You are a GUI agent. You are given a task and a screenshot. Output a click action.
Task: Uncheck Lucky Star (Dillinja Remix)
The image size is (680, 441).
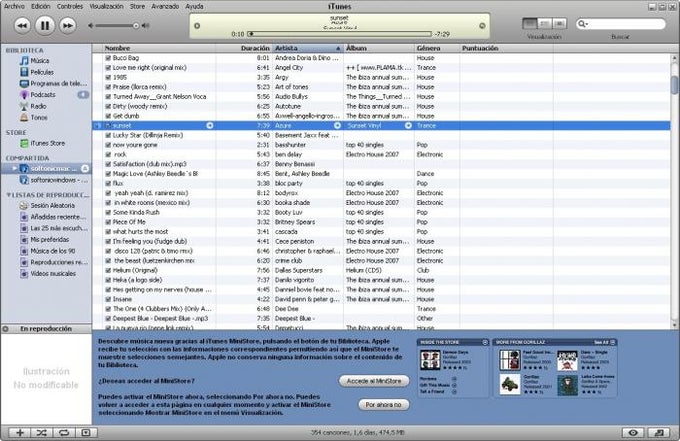(x=108, y=135)
